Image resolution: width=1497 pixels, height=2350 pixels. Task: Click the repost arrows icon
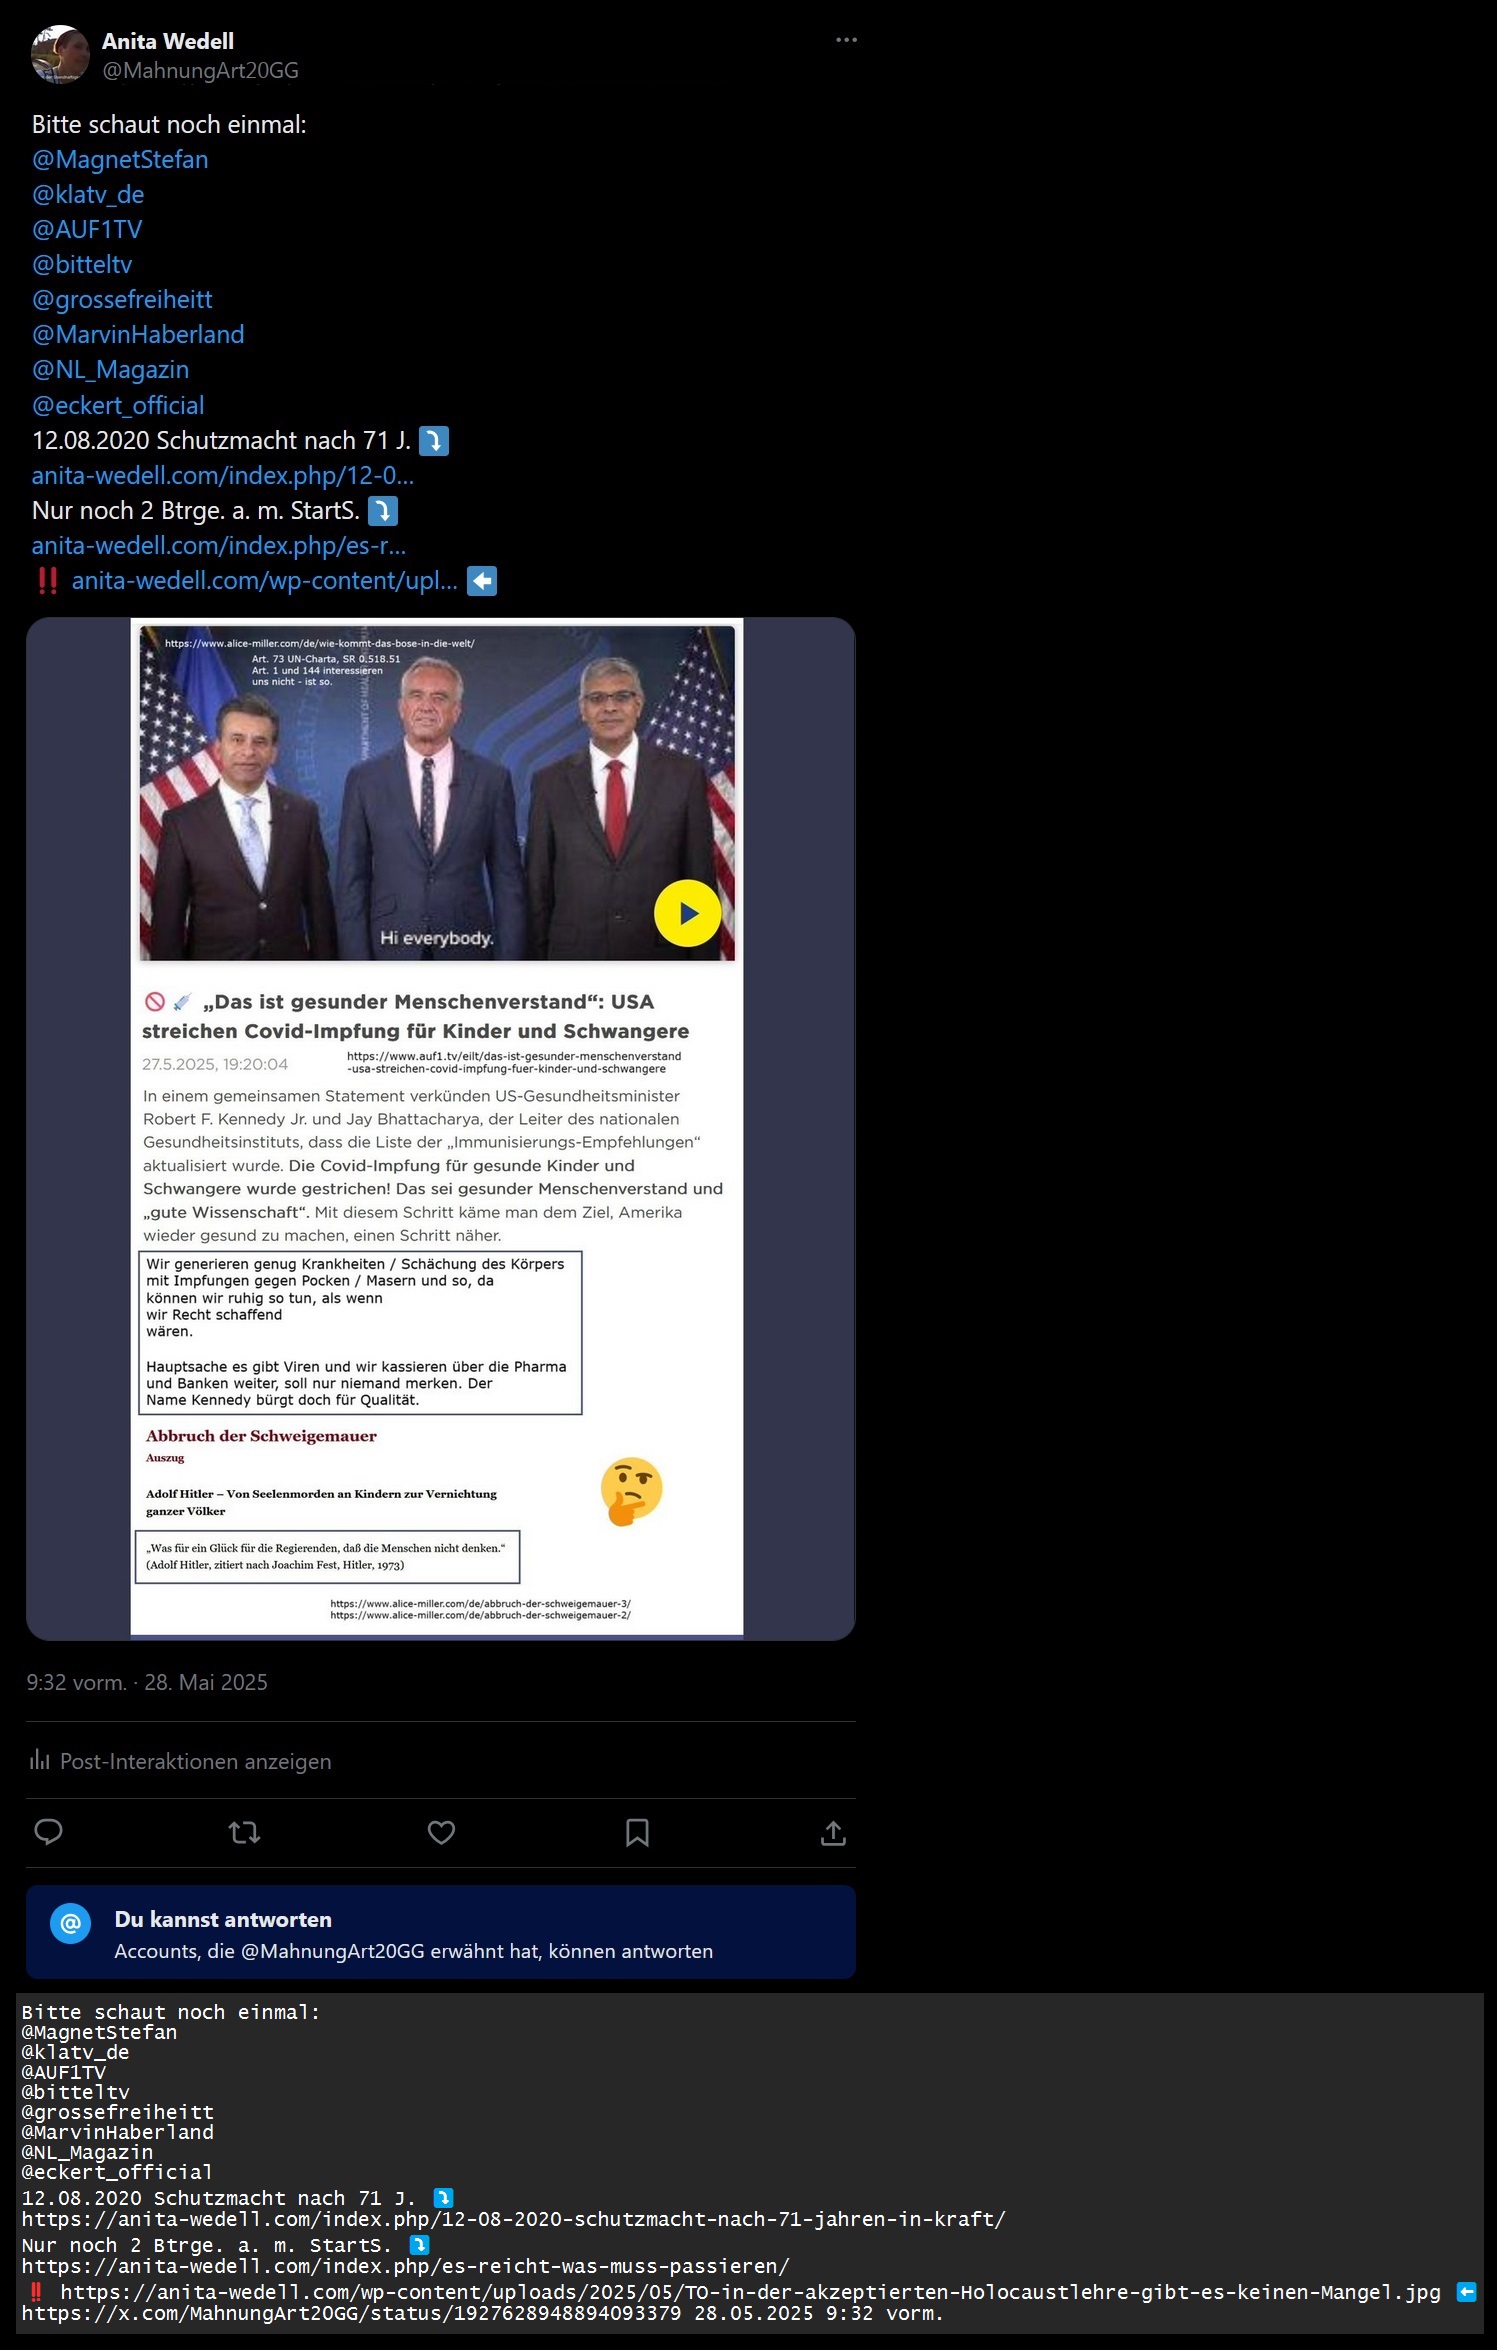coord(244,1832)
